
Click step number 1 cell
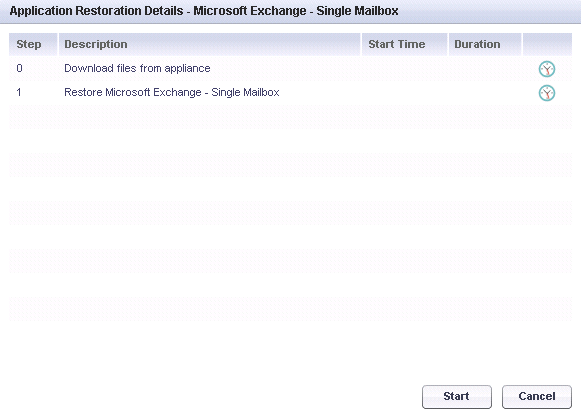[x=33, y=93]
